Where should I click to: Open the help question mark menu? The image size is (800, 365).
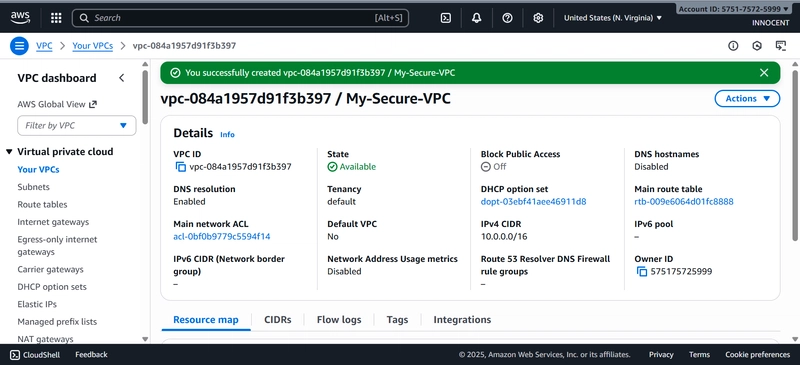(507, 18)
